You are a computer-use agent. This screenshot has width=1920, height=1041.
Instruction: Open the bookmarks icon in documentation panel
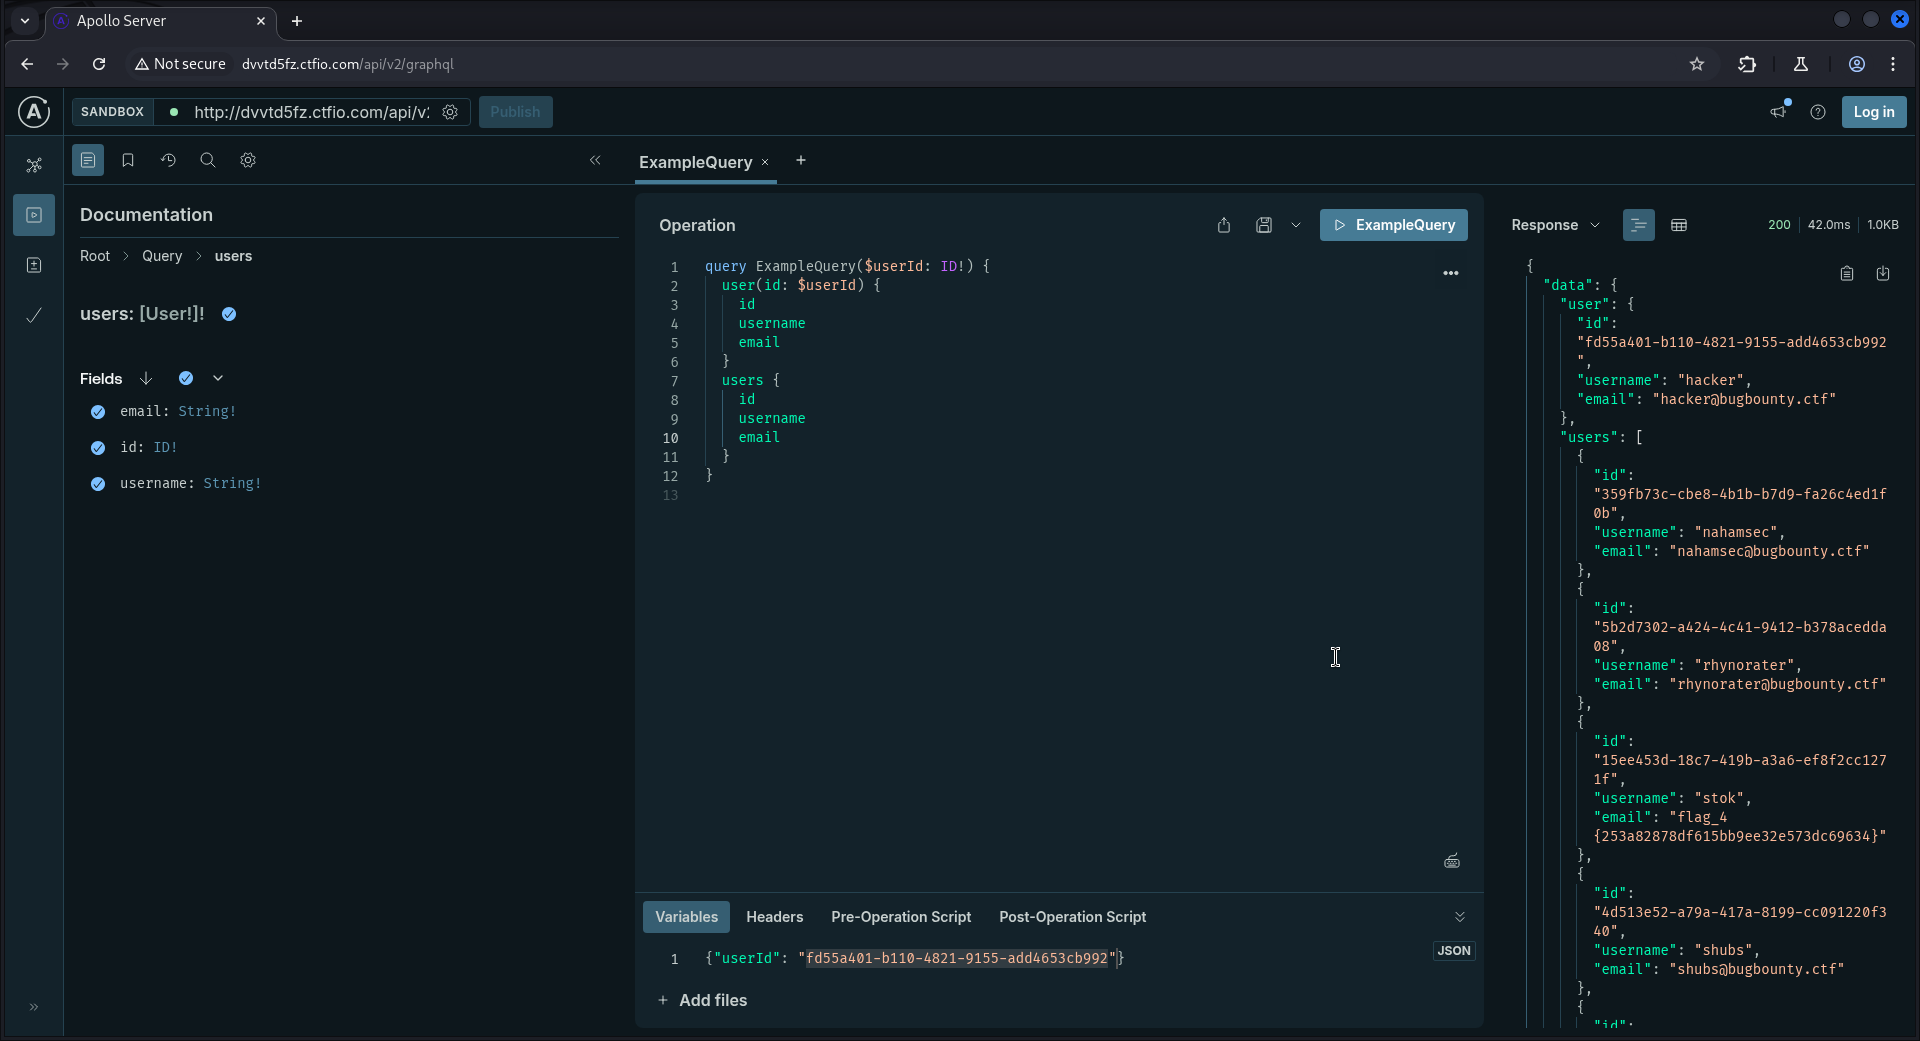[x=128, y=160]
